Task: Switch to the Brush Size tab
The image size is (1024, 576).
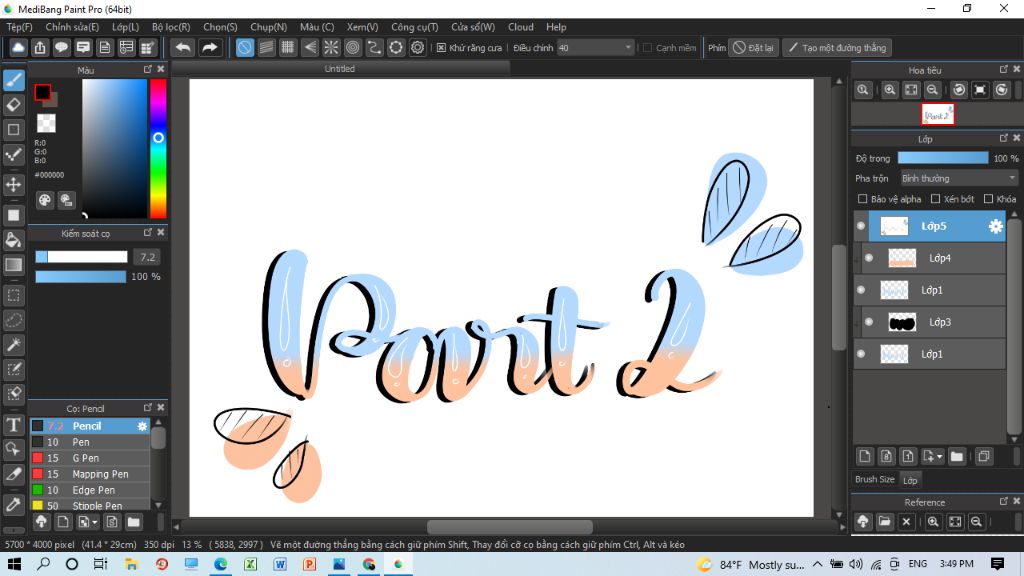Action: (874, 480)
